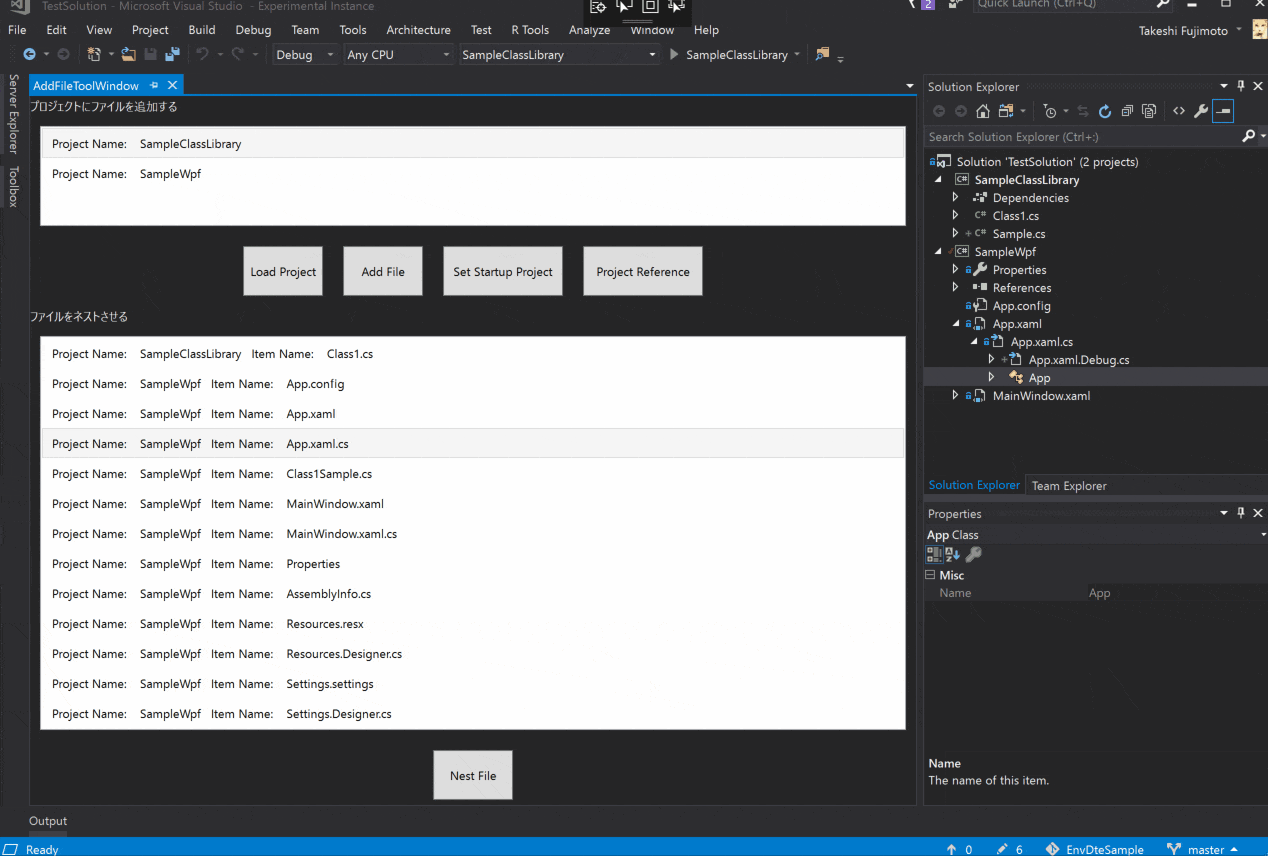Click the Switch Views icon in Solution Explorer

click(1007, 111)
